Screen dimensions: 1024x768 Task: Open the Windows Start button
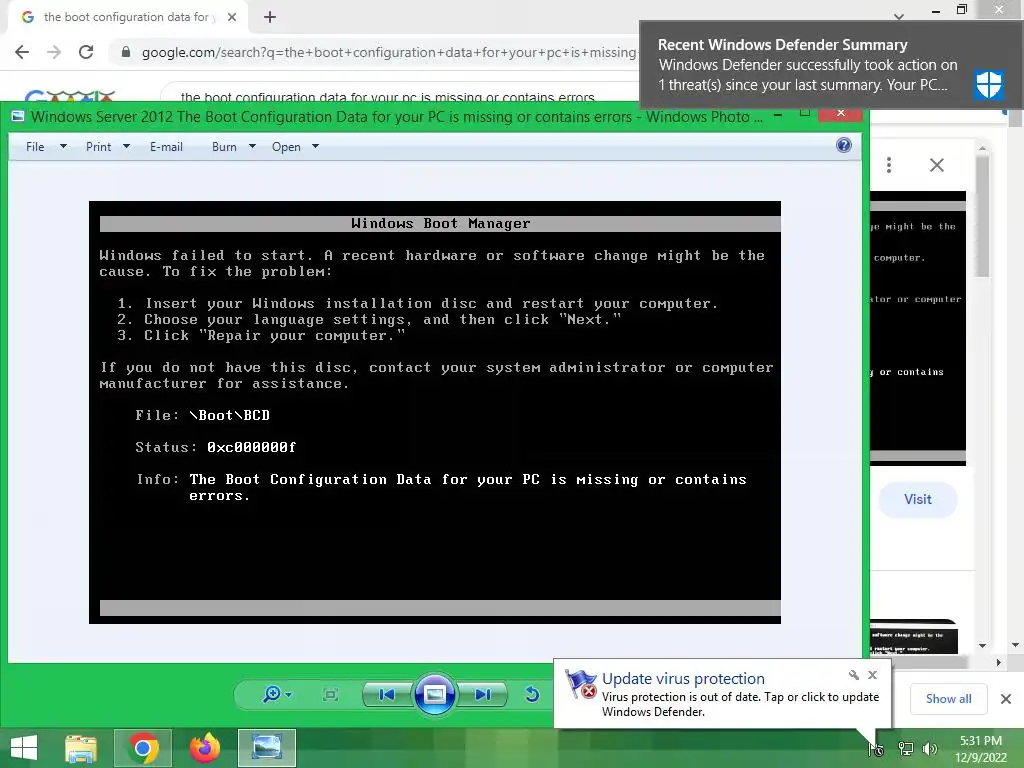pyautogui.click(x=24, y=748)
